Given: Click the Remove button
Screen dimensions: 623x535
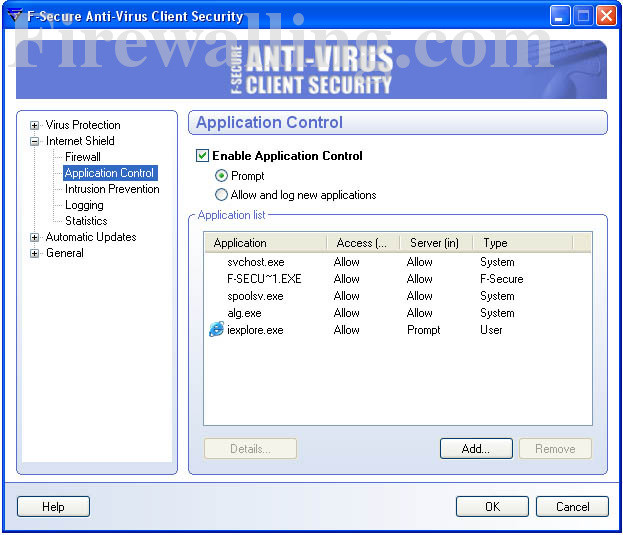Looking at the screenshot, I should (x=555, y=449).
